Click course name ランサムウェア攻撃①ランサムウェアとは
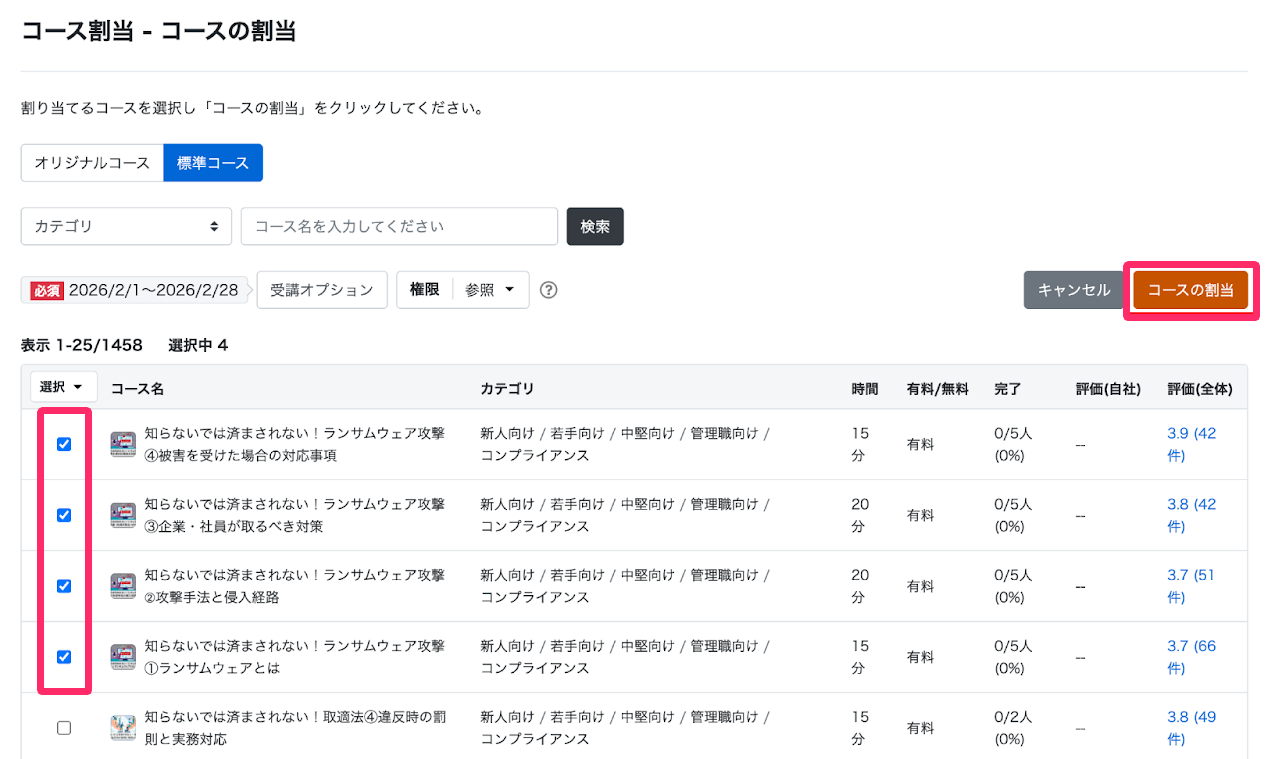This screenshot has height=759, width=1282. 295,657
